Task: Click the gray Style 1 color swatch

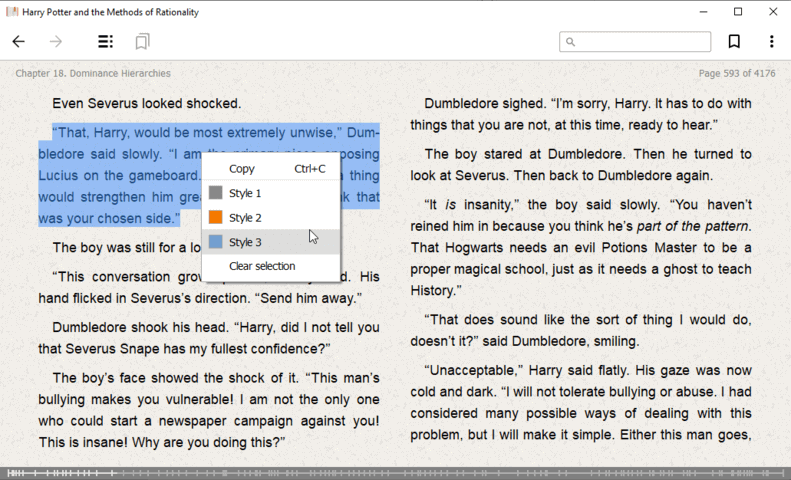Action: (215, 193)
